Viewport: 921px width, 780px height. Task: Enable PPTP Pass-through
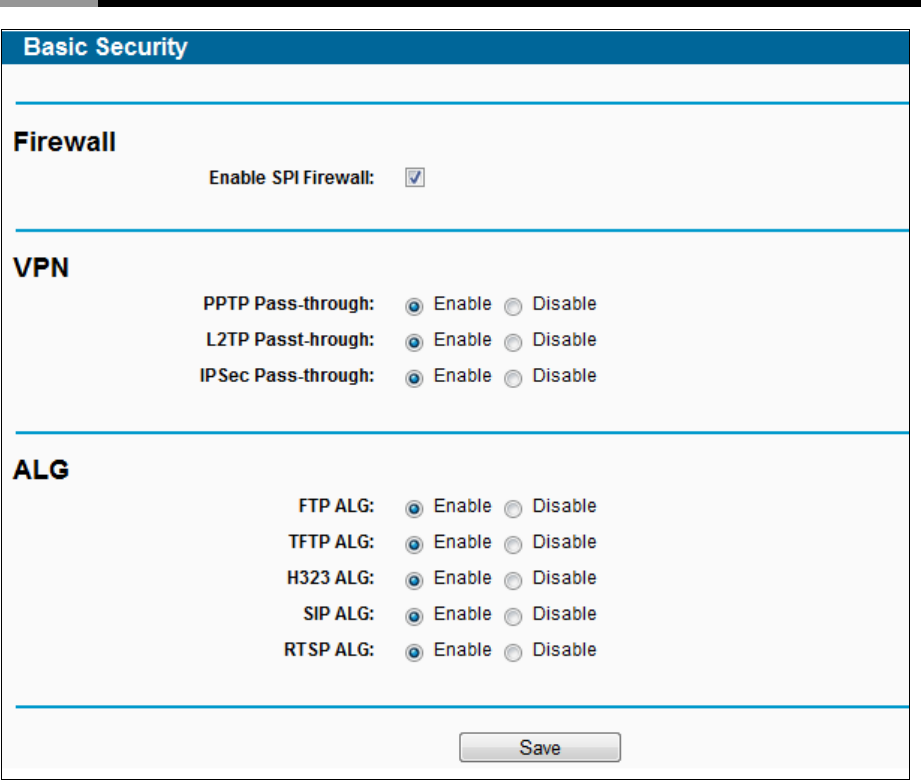414,307
